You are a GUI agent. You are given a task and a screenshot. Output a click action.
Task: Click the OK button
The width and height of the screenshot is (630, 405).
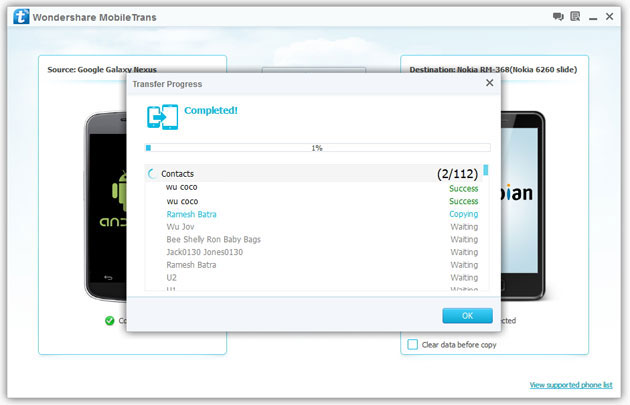(x=467, y=316)
